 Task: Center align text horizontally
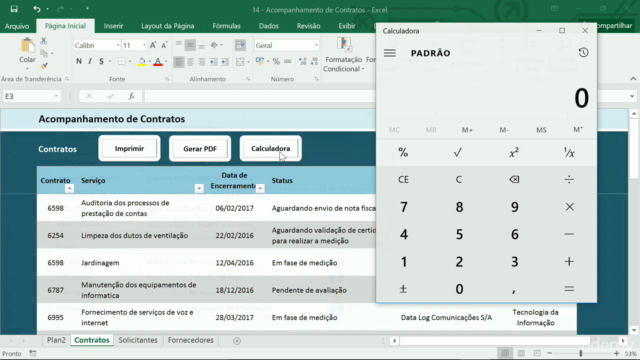[x=190, y=62]
